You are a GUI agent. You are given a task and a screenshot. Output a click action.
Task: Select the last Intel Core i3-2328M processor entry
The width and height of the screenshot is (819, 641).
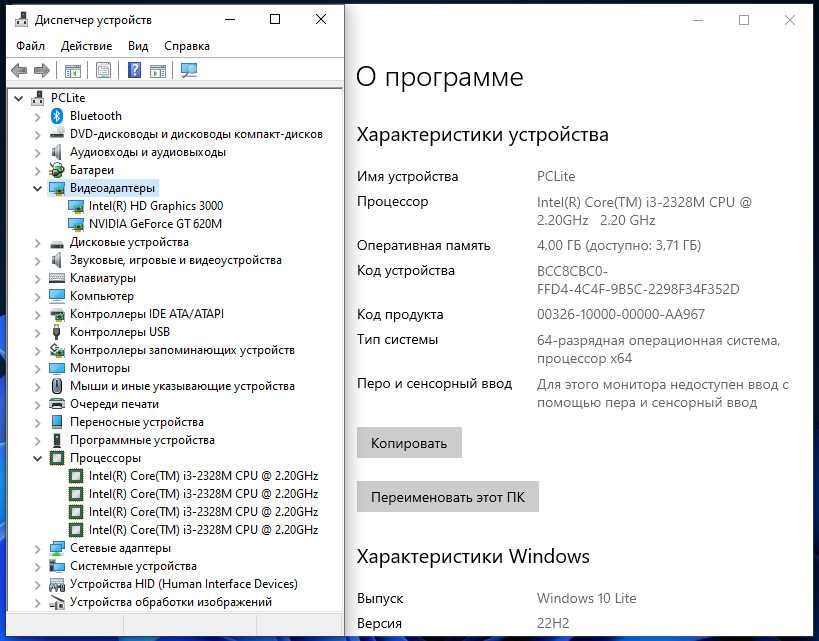pyautogui.click(x=203, y=530)
